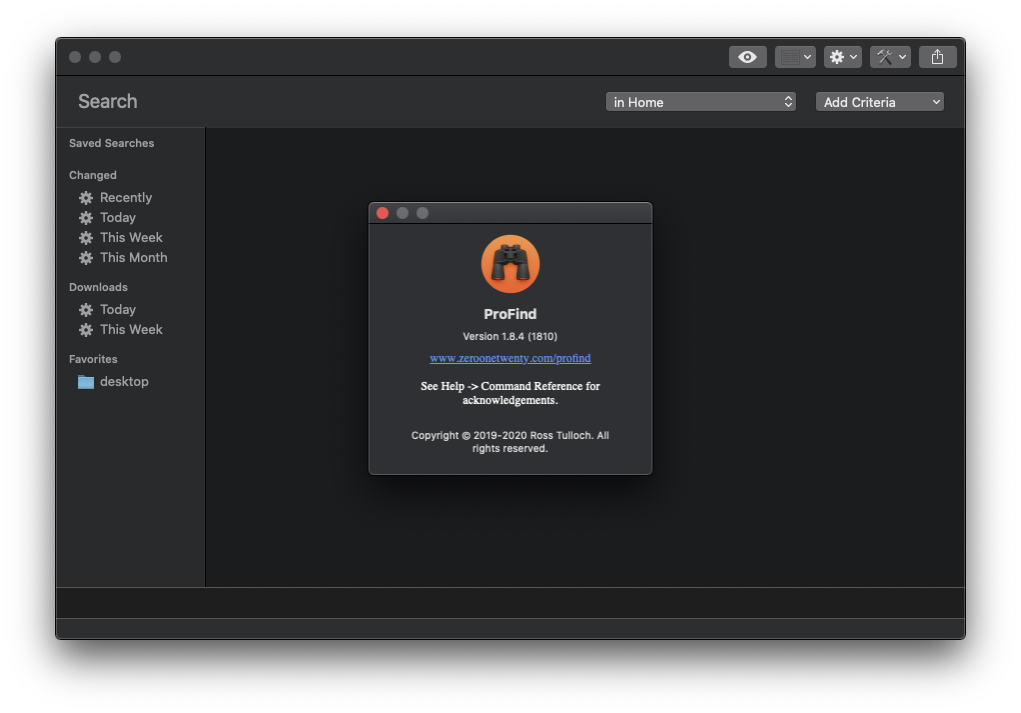The height and width of the screenshot is (713, 1021).
Task: Open the tools hammer-and-wrench dropdown
Action: [x=890, y=57]
